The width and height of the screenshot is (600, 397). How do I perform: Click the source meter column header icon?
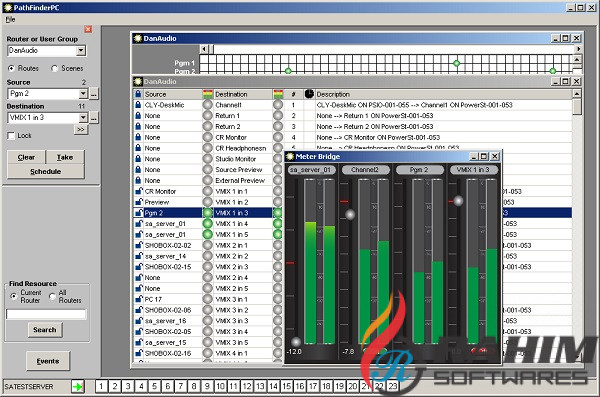point(207,94)
